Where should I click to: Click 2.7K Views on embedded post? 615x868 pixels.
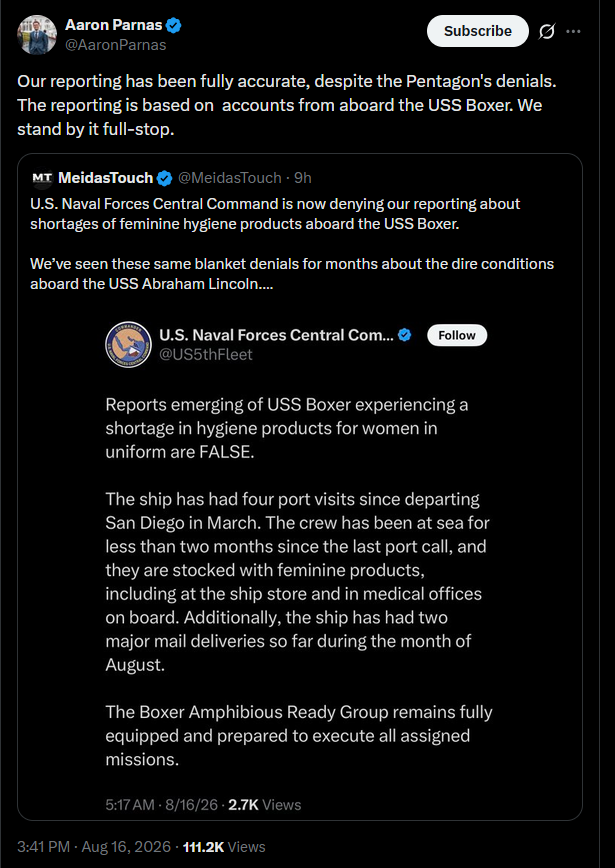pyautogui.click(x=265, y=804)
